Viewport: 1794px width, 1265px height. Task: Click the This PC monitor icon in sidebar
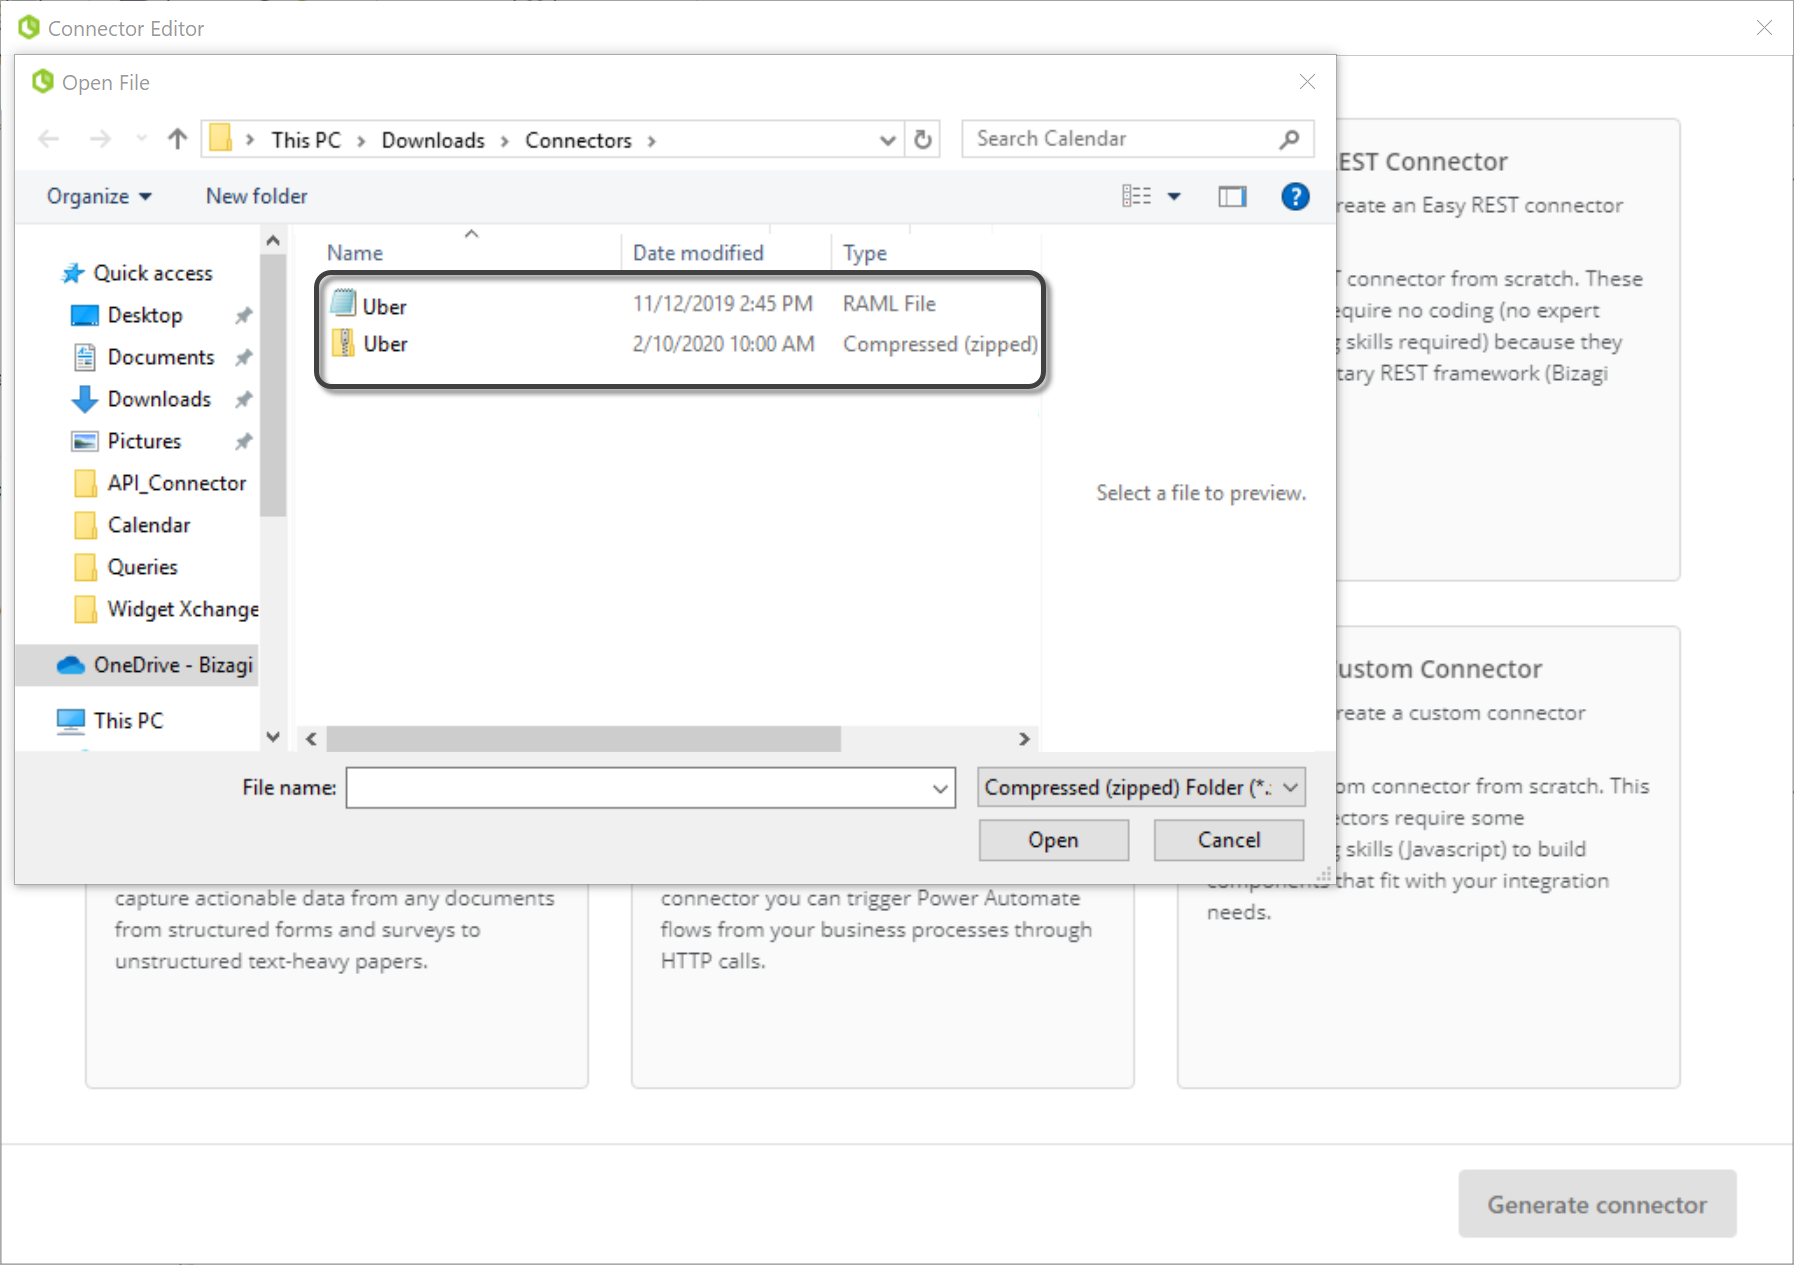coord(71,721)
